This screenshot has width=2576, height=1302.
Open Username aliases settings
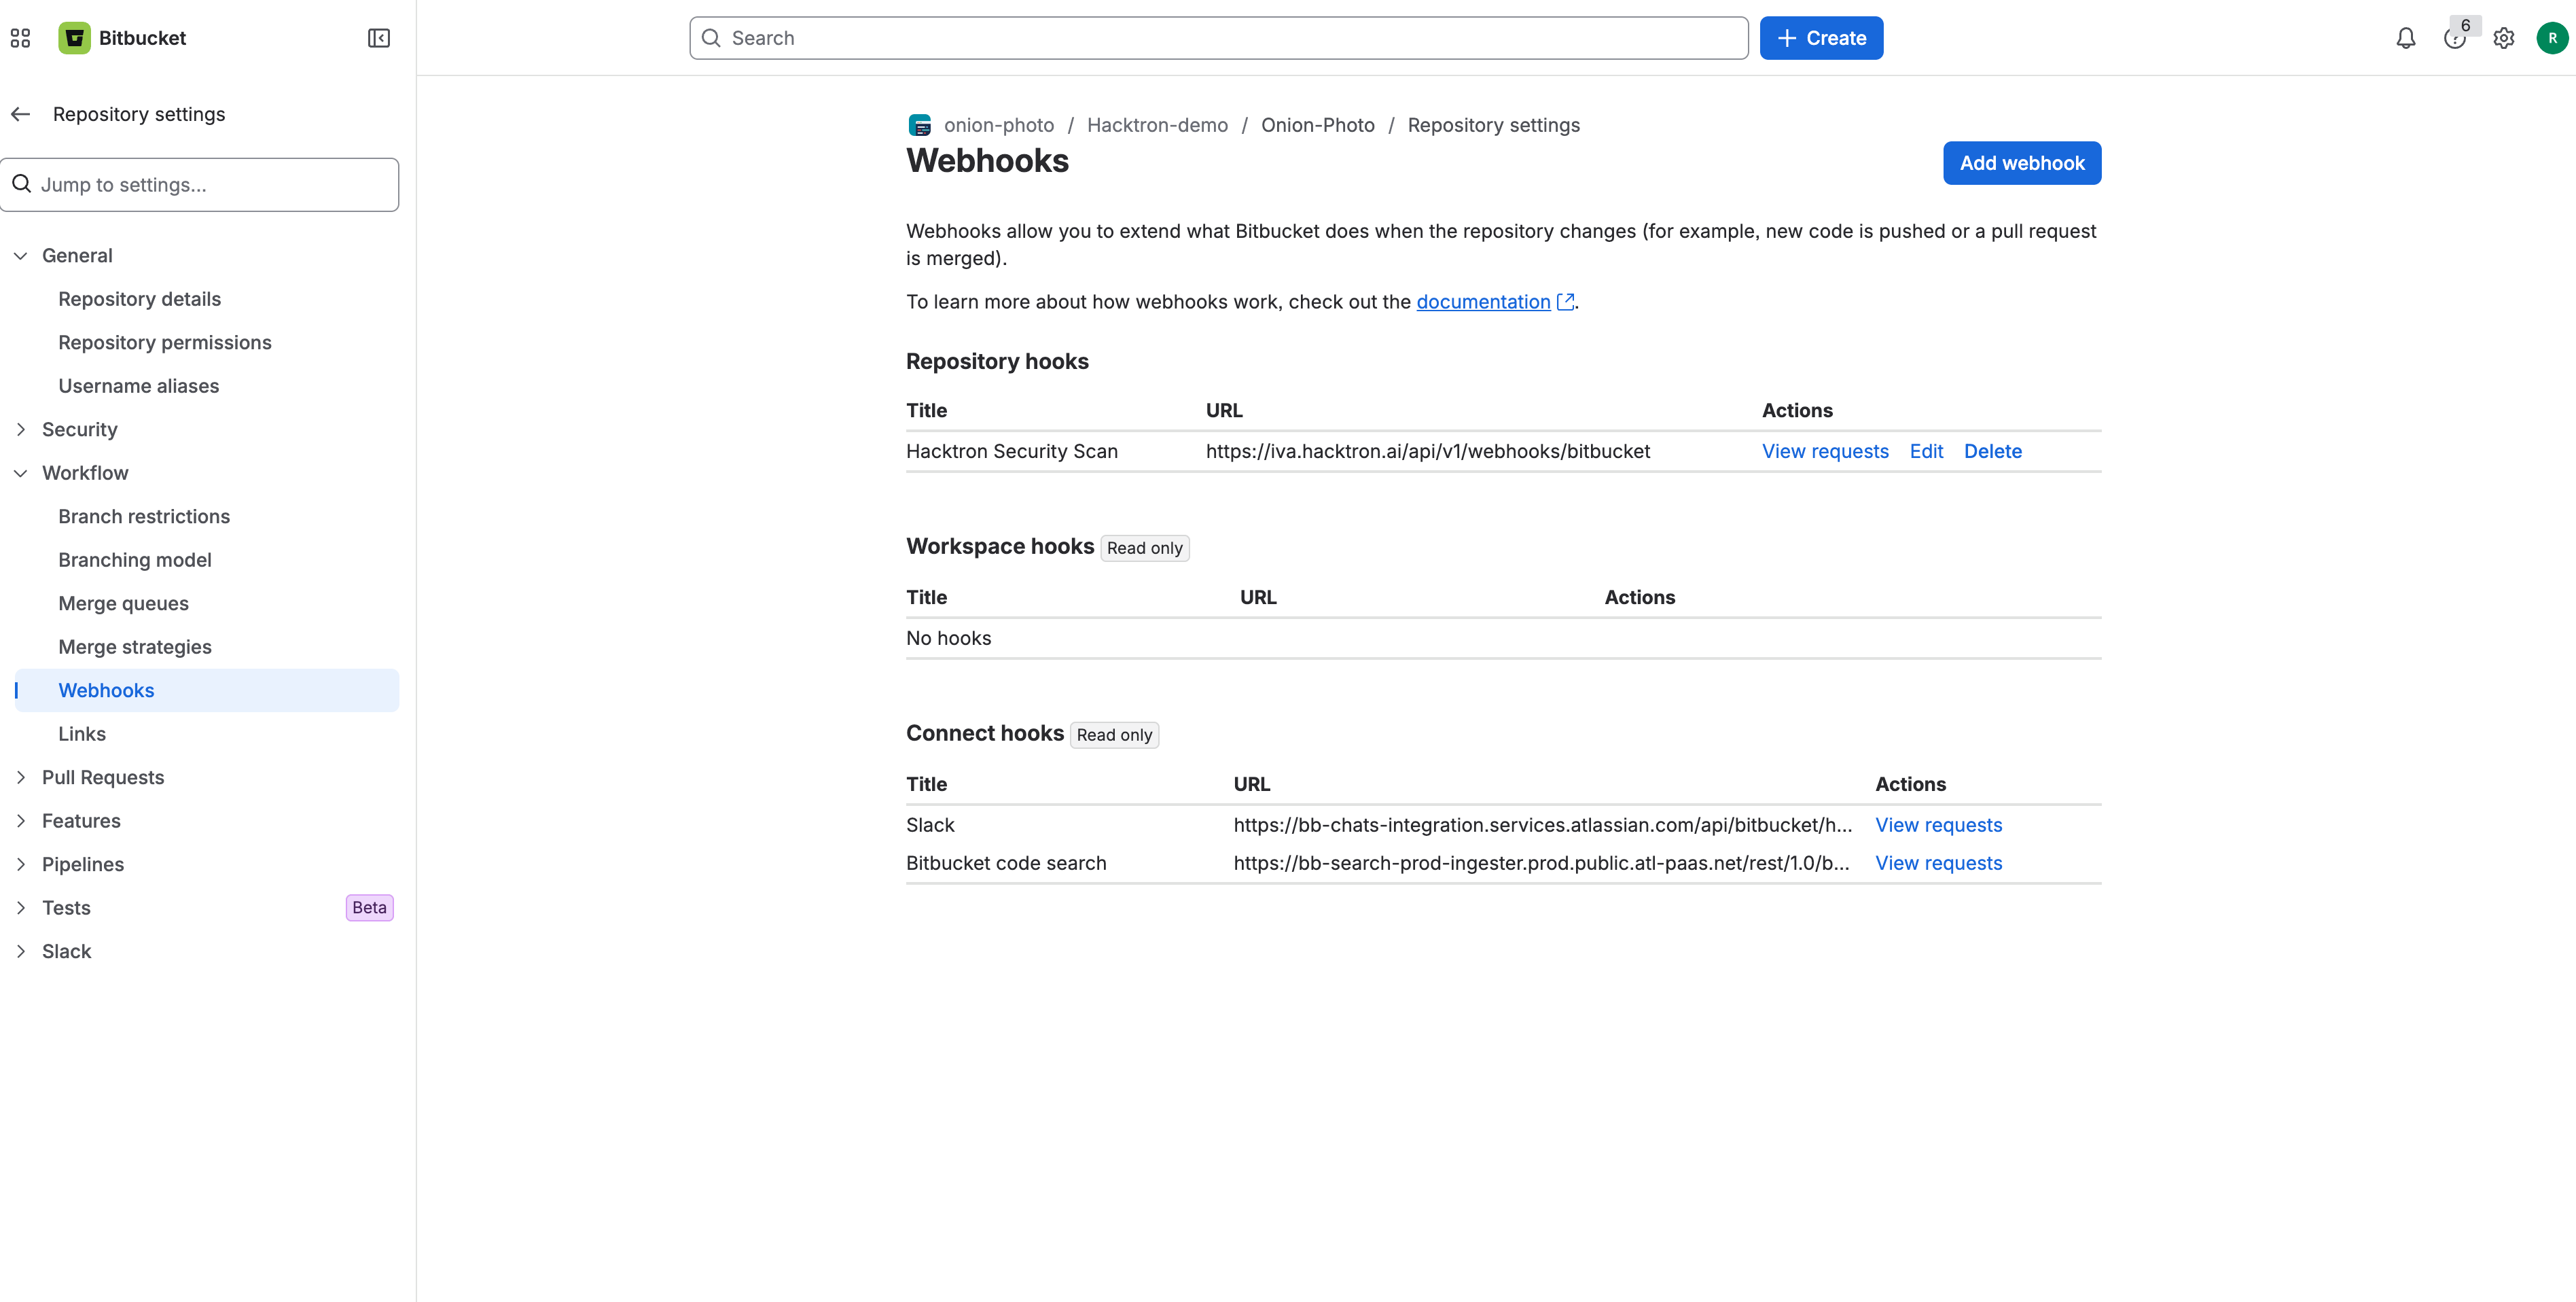(x=138, y=386)
